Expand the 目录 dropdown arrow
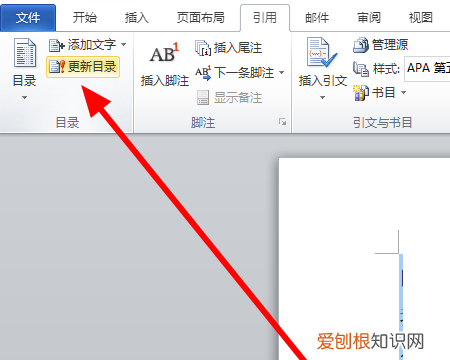Screen dimensions: 450x360 click(24, 98)
